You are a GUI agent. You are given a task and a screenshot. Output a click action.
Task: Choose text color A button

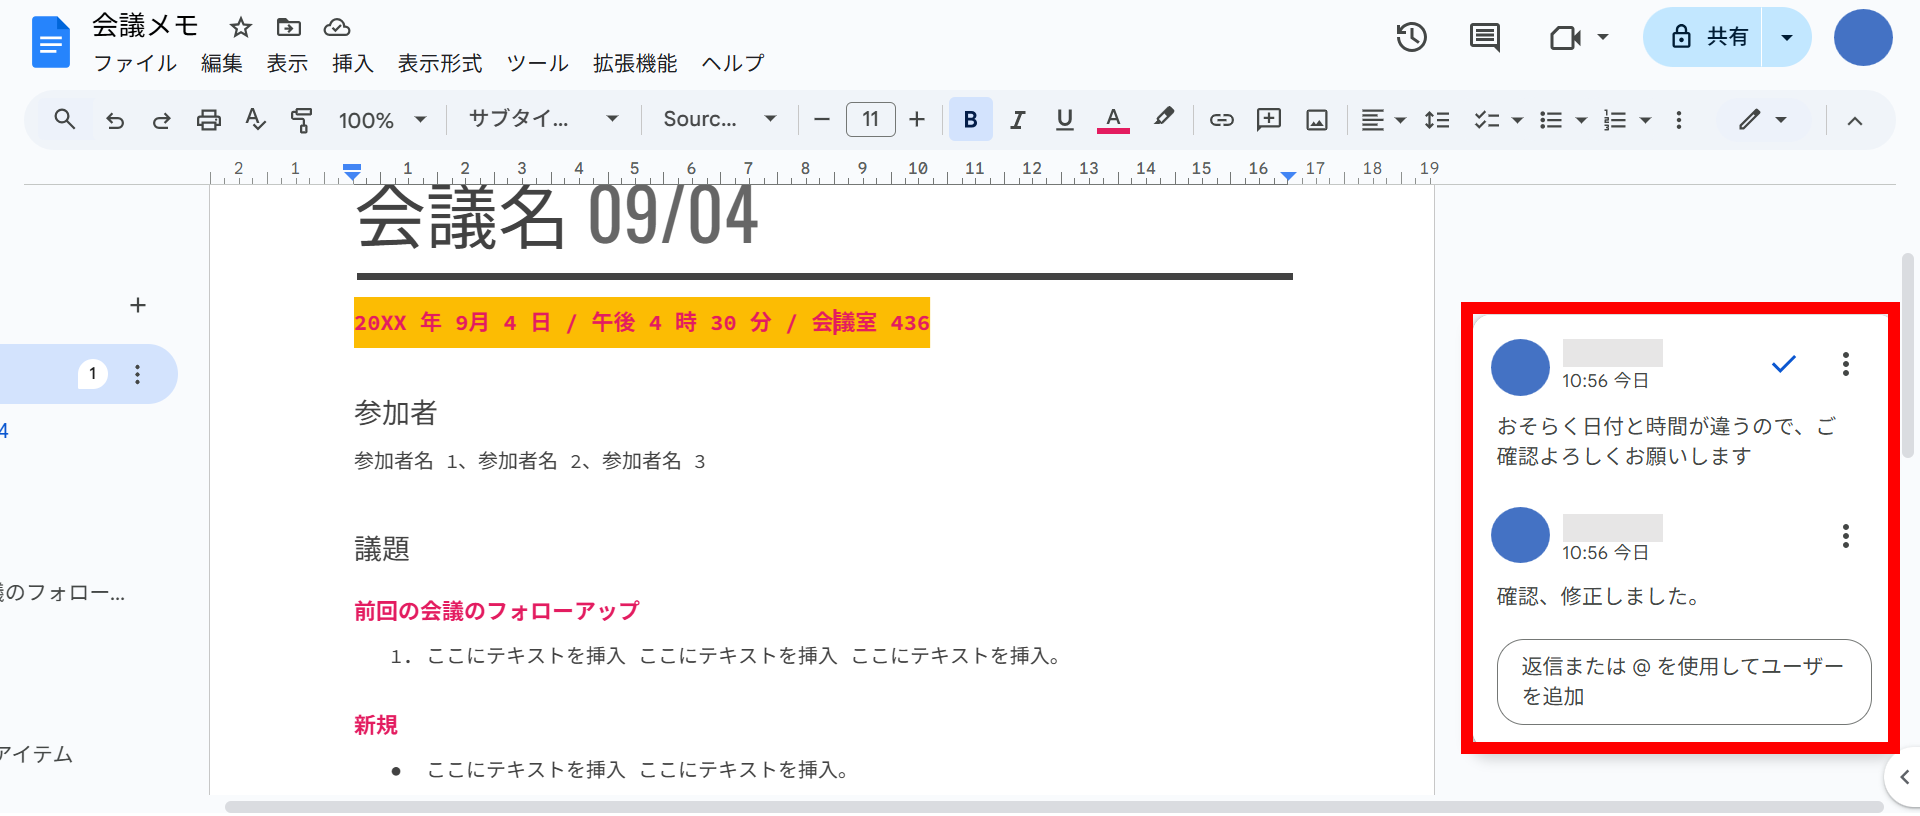[x=1113, y=120]
